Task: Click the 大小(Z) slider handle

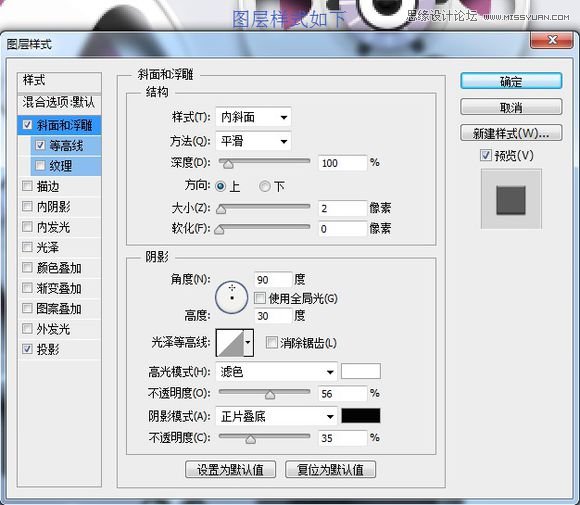Action: [221, 209]
